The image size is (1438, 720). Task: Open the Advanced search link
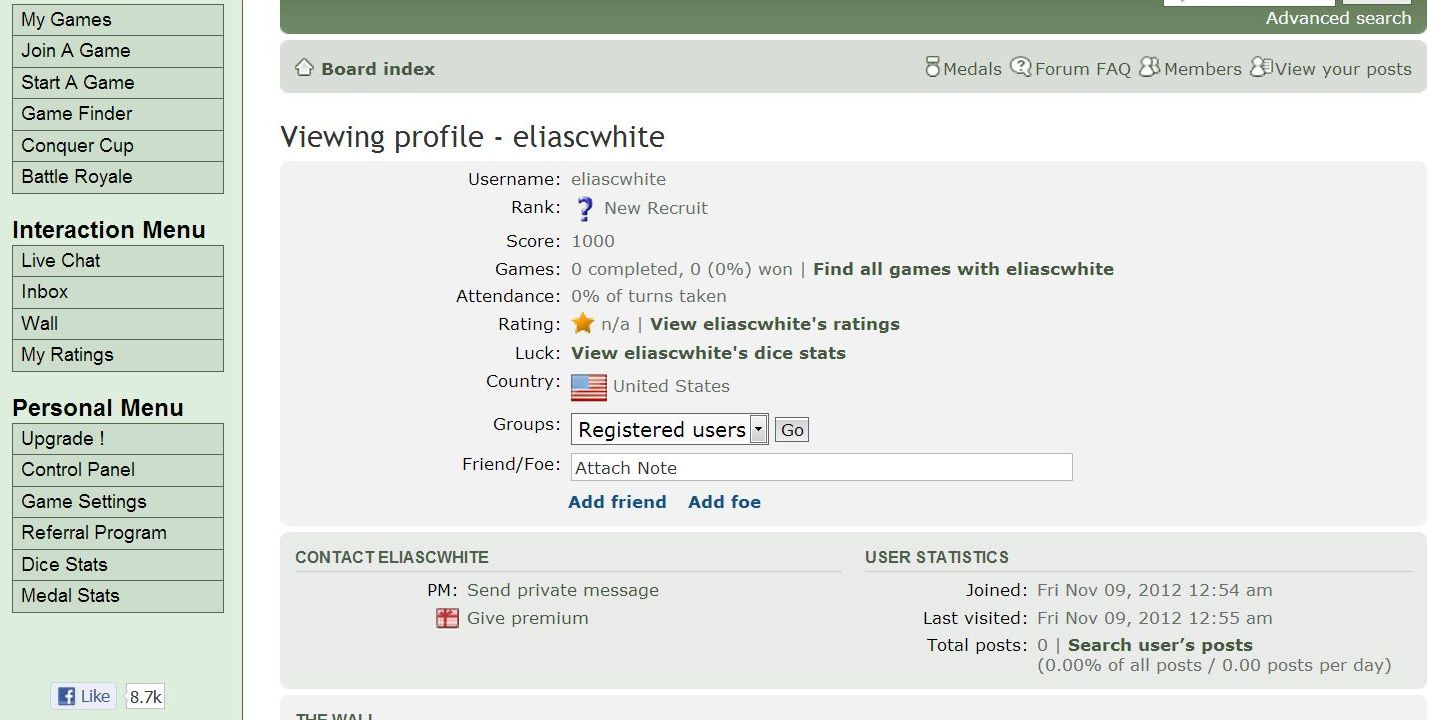point(1338,18)
